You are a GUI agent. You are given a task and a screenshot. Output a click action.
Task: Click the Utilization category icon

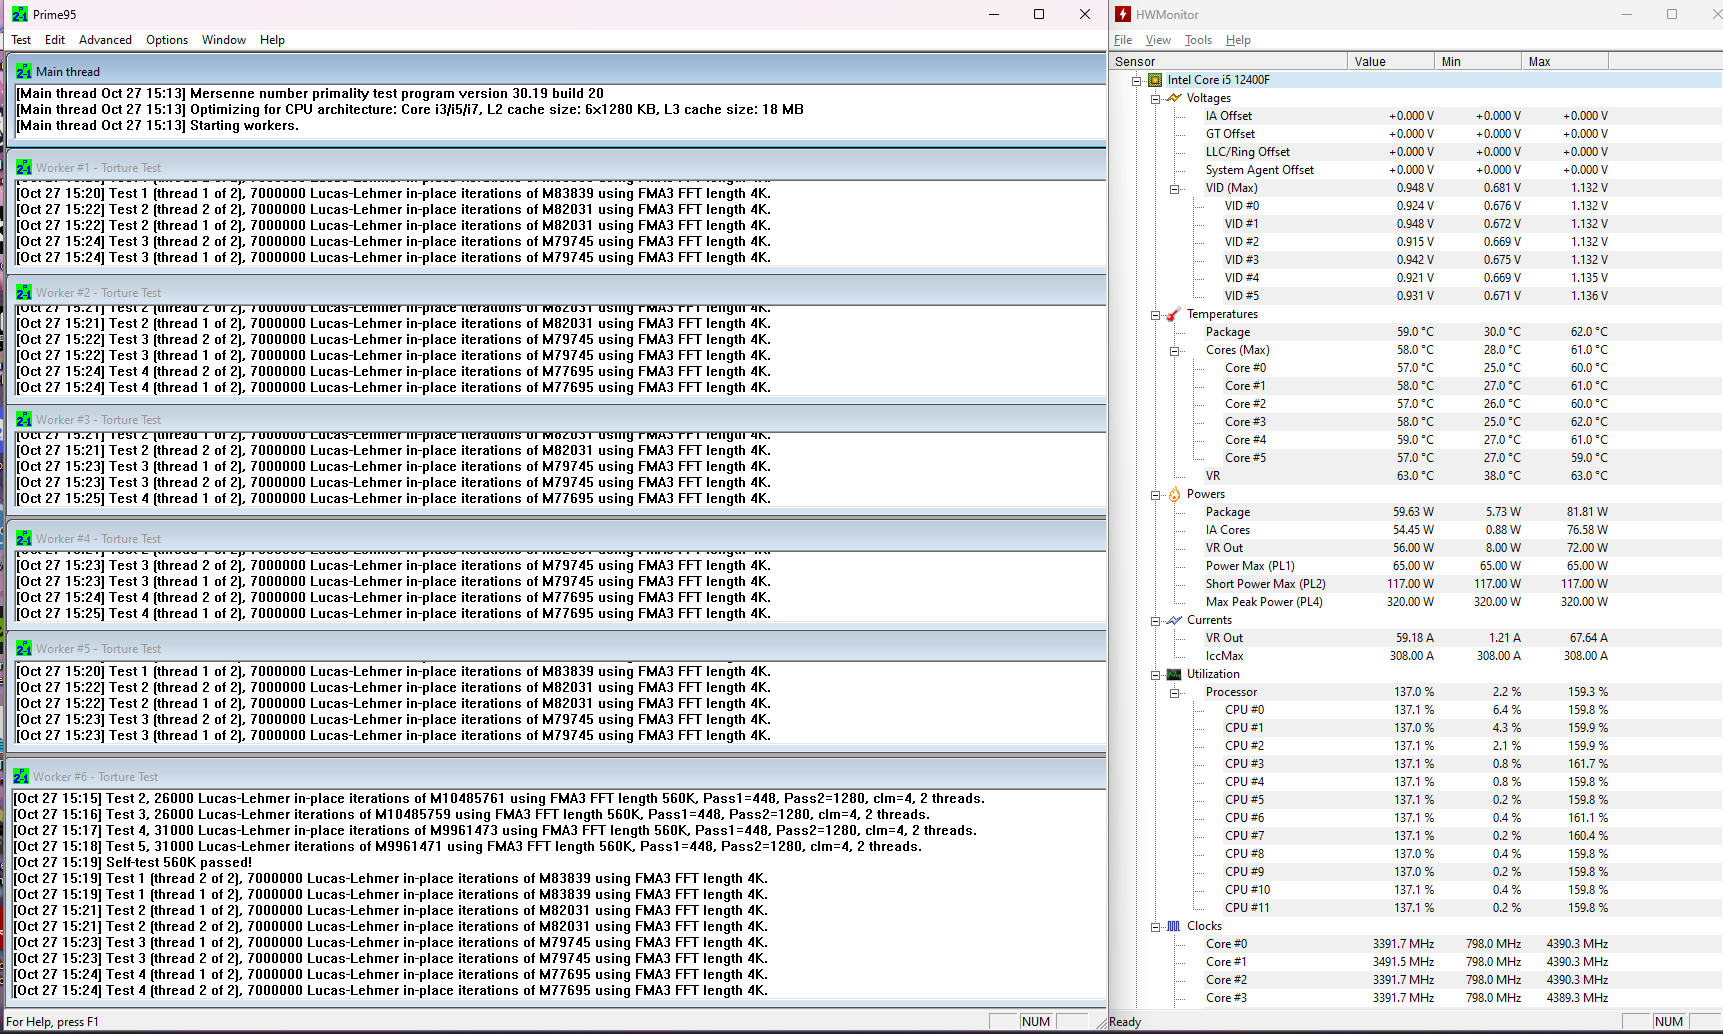[x=1174, y=674]
